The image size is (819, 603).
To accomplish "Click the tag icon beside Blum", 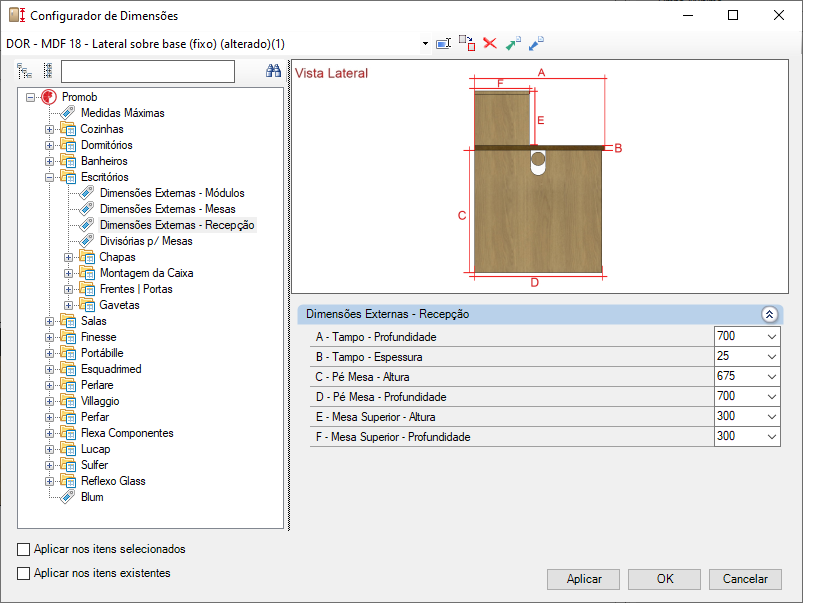I will pyautogui.click(x=68, y=497).
